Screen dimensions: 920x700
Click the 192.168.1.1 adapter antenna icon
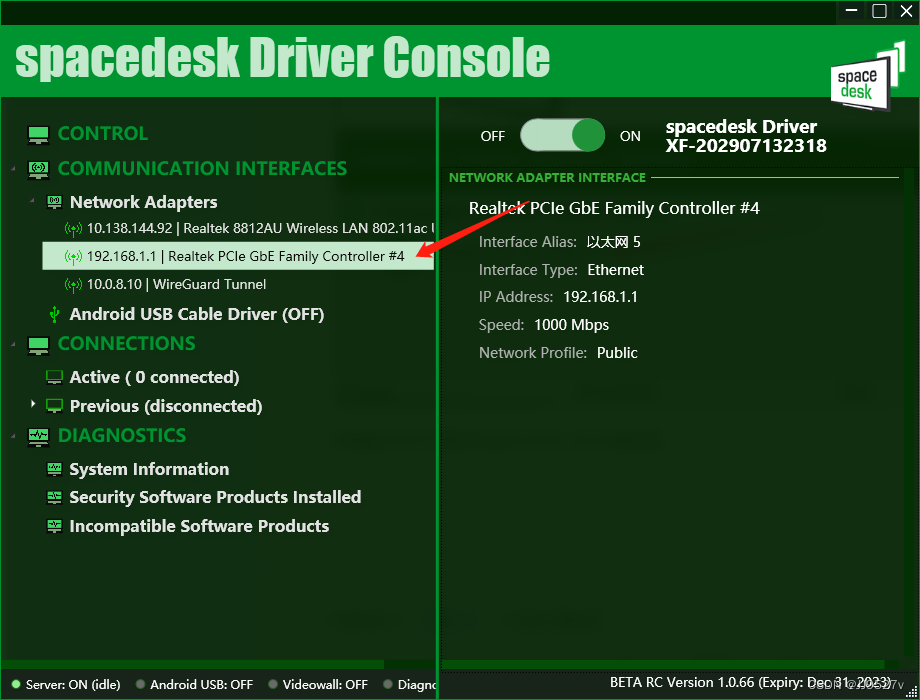point(73,256)
